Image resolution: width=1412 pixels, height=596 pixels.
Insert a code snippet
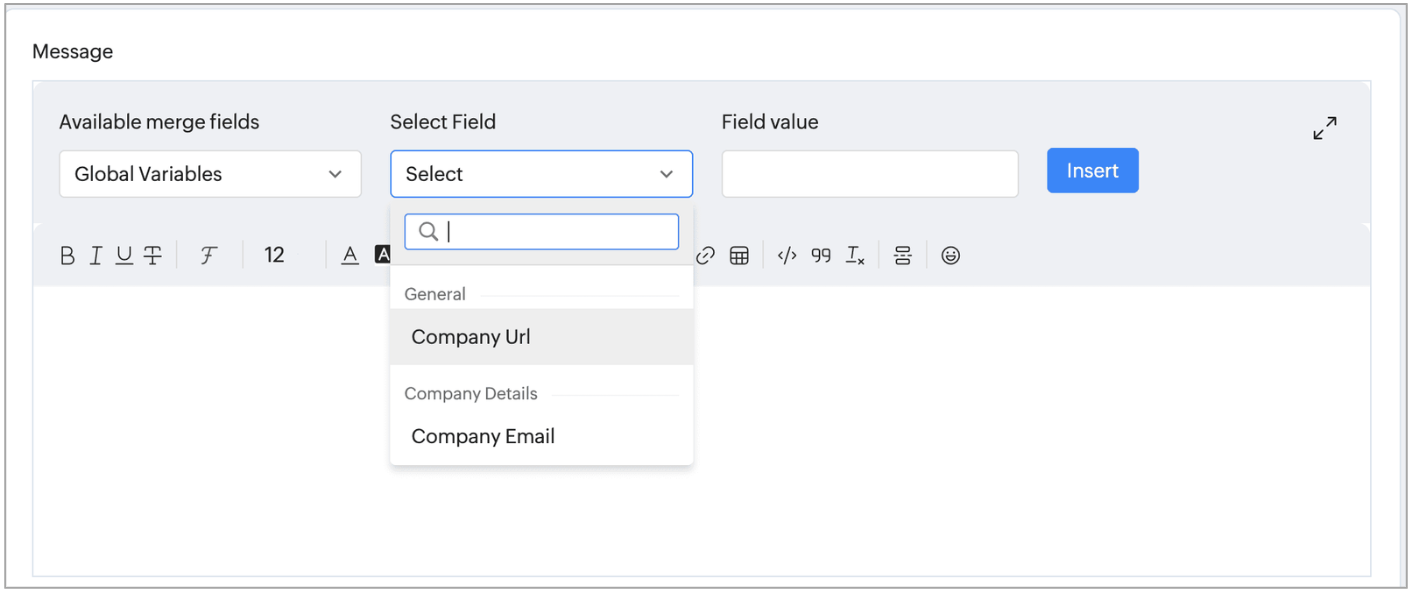pyautogui.click(x=787, y=256)
